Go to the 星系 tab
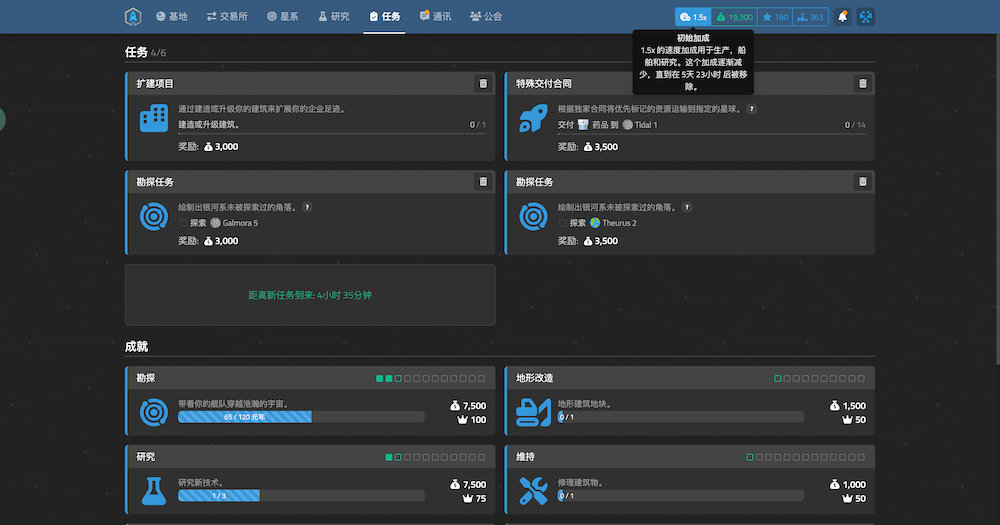Screen dimensions: 1000x525 [x=284, y=17]
